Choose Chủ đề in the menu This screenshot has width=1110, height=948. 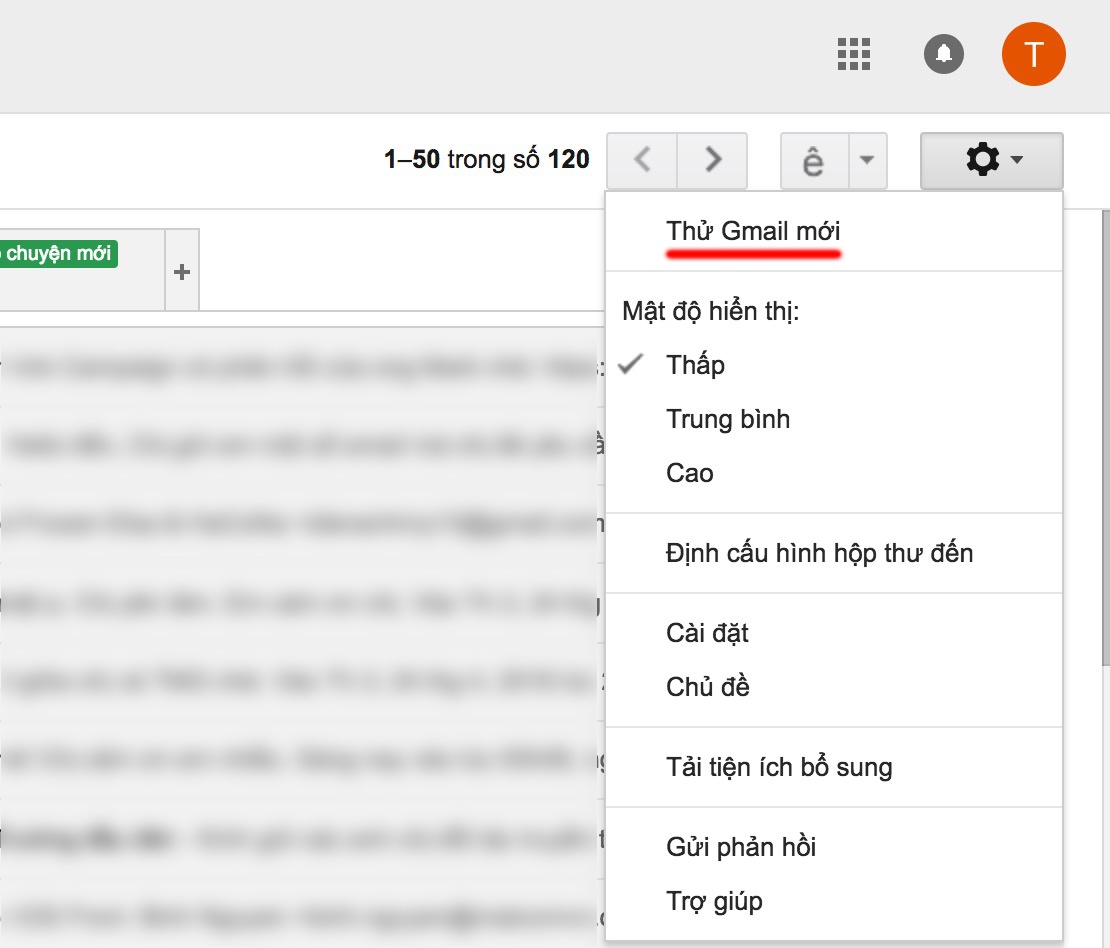point(707,687)
